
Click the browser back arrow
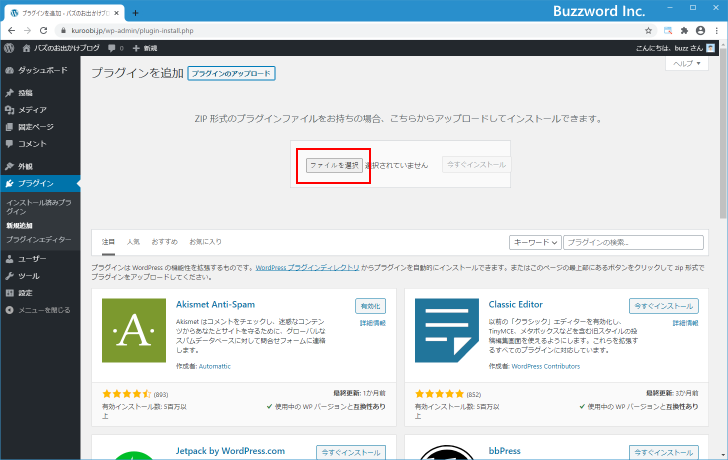[x=12, y=31]
